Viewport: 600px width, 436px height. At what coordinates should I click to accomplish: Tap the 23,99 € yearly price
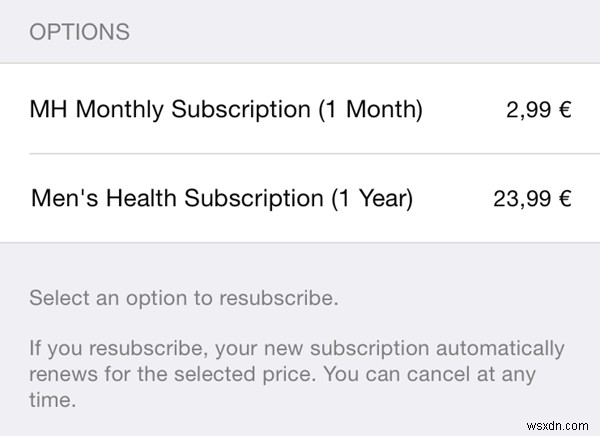tap(532, 199)
